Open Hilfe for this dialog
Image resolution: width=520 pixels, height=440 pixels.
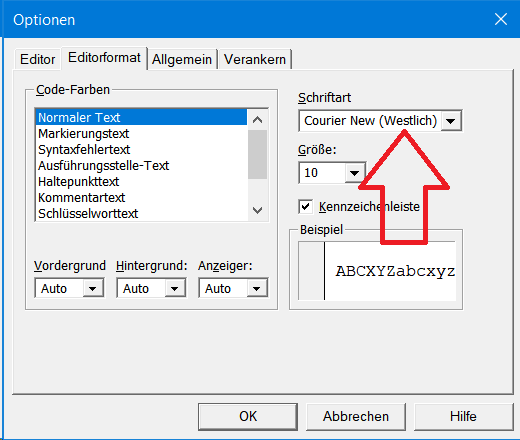tap(463, 417)
